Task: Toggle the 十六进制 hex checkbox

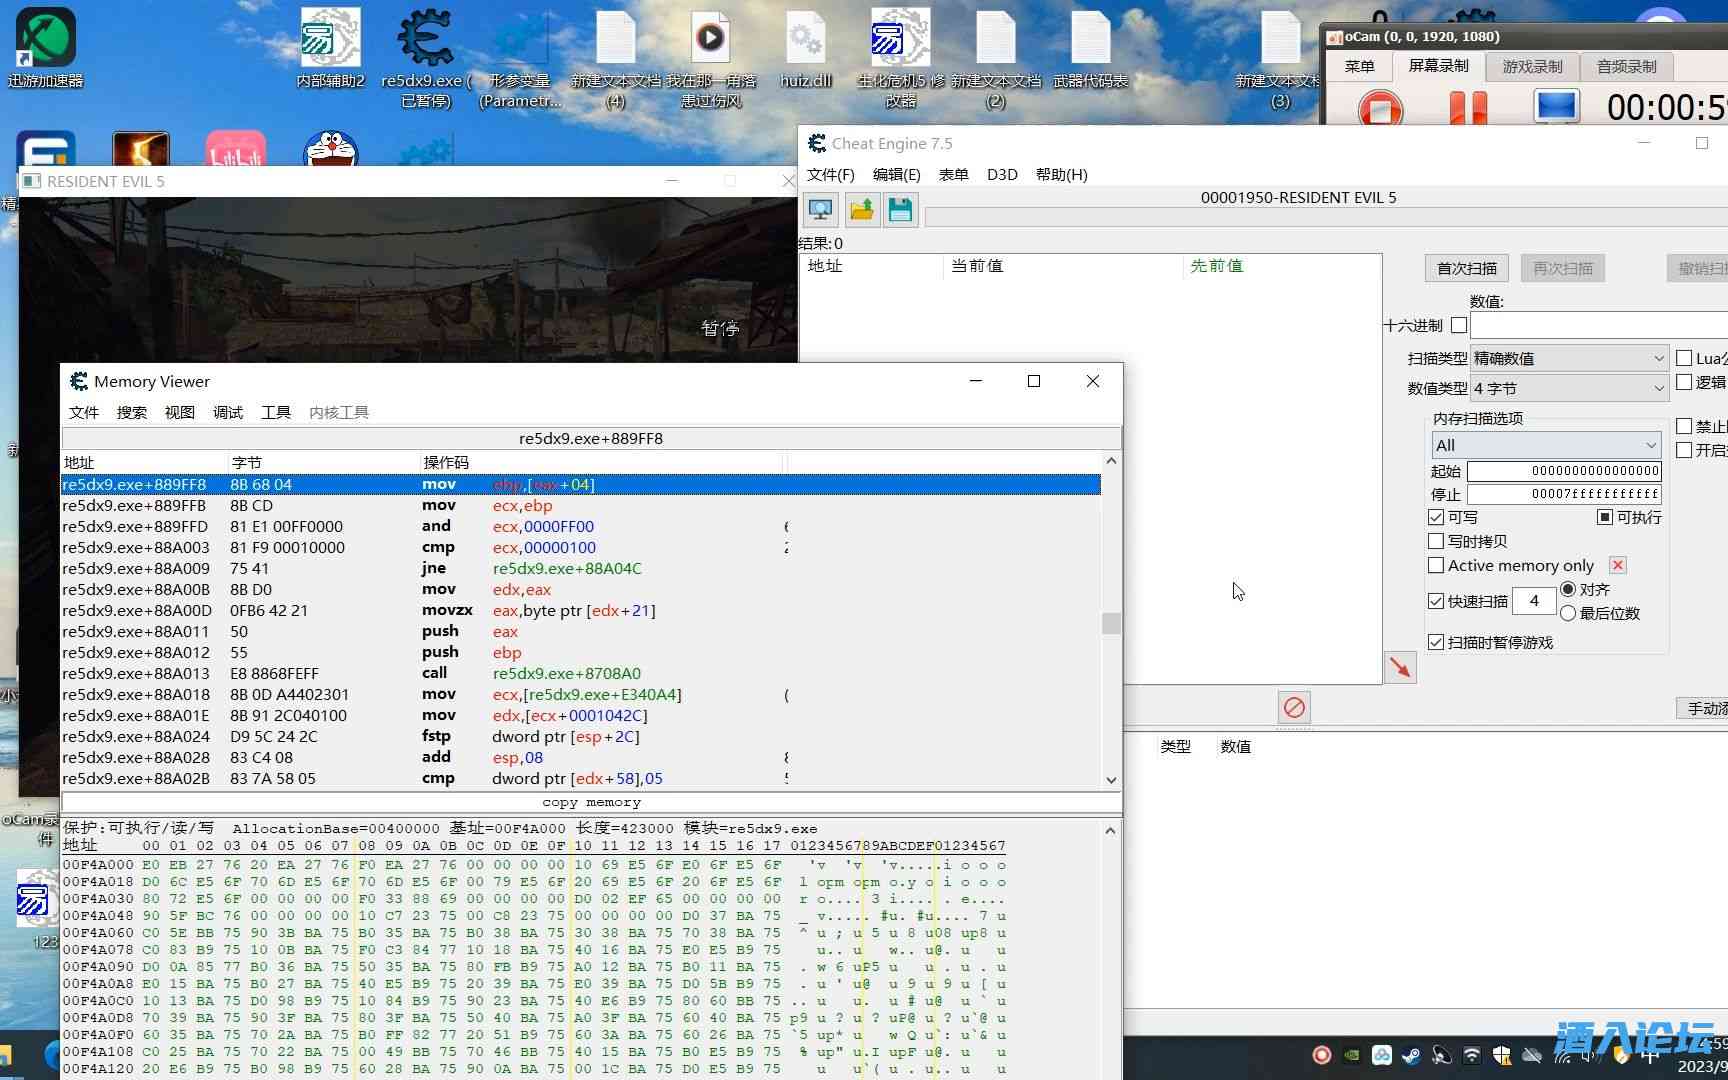Action: (1459, 325)
